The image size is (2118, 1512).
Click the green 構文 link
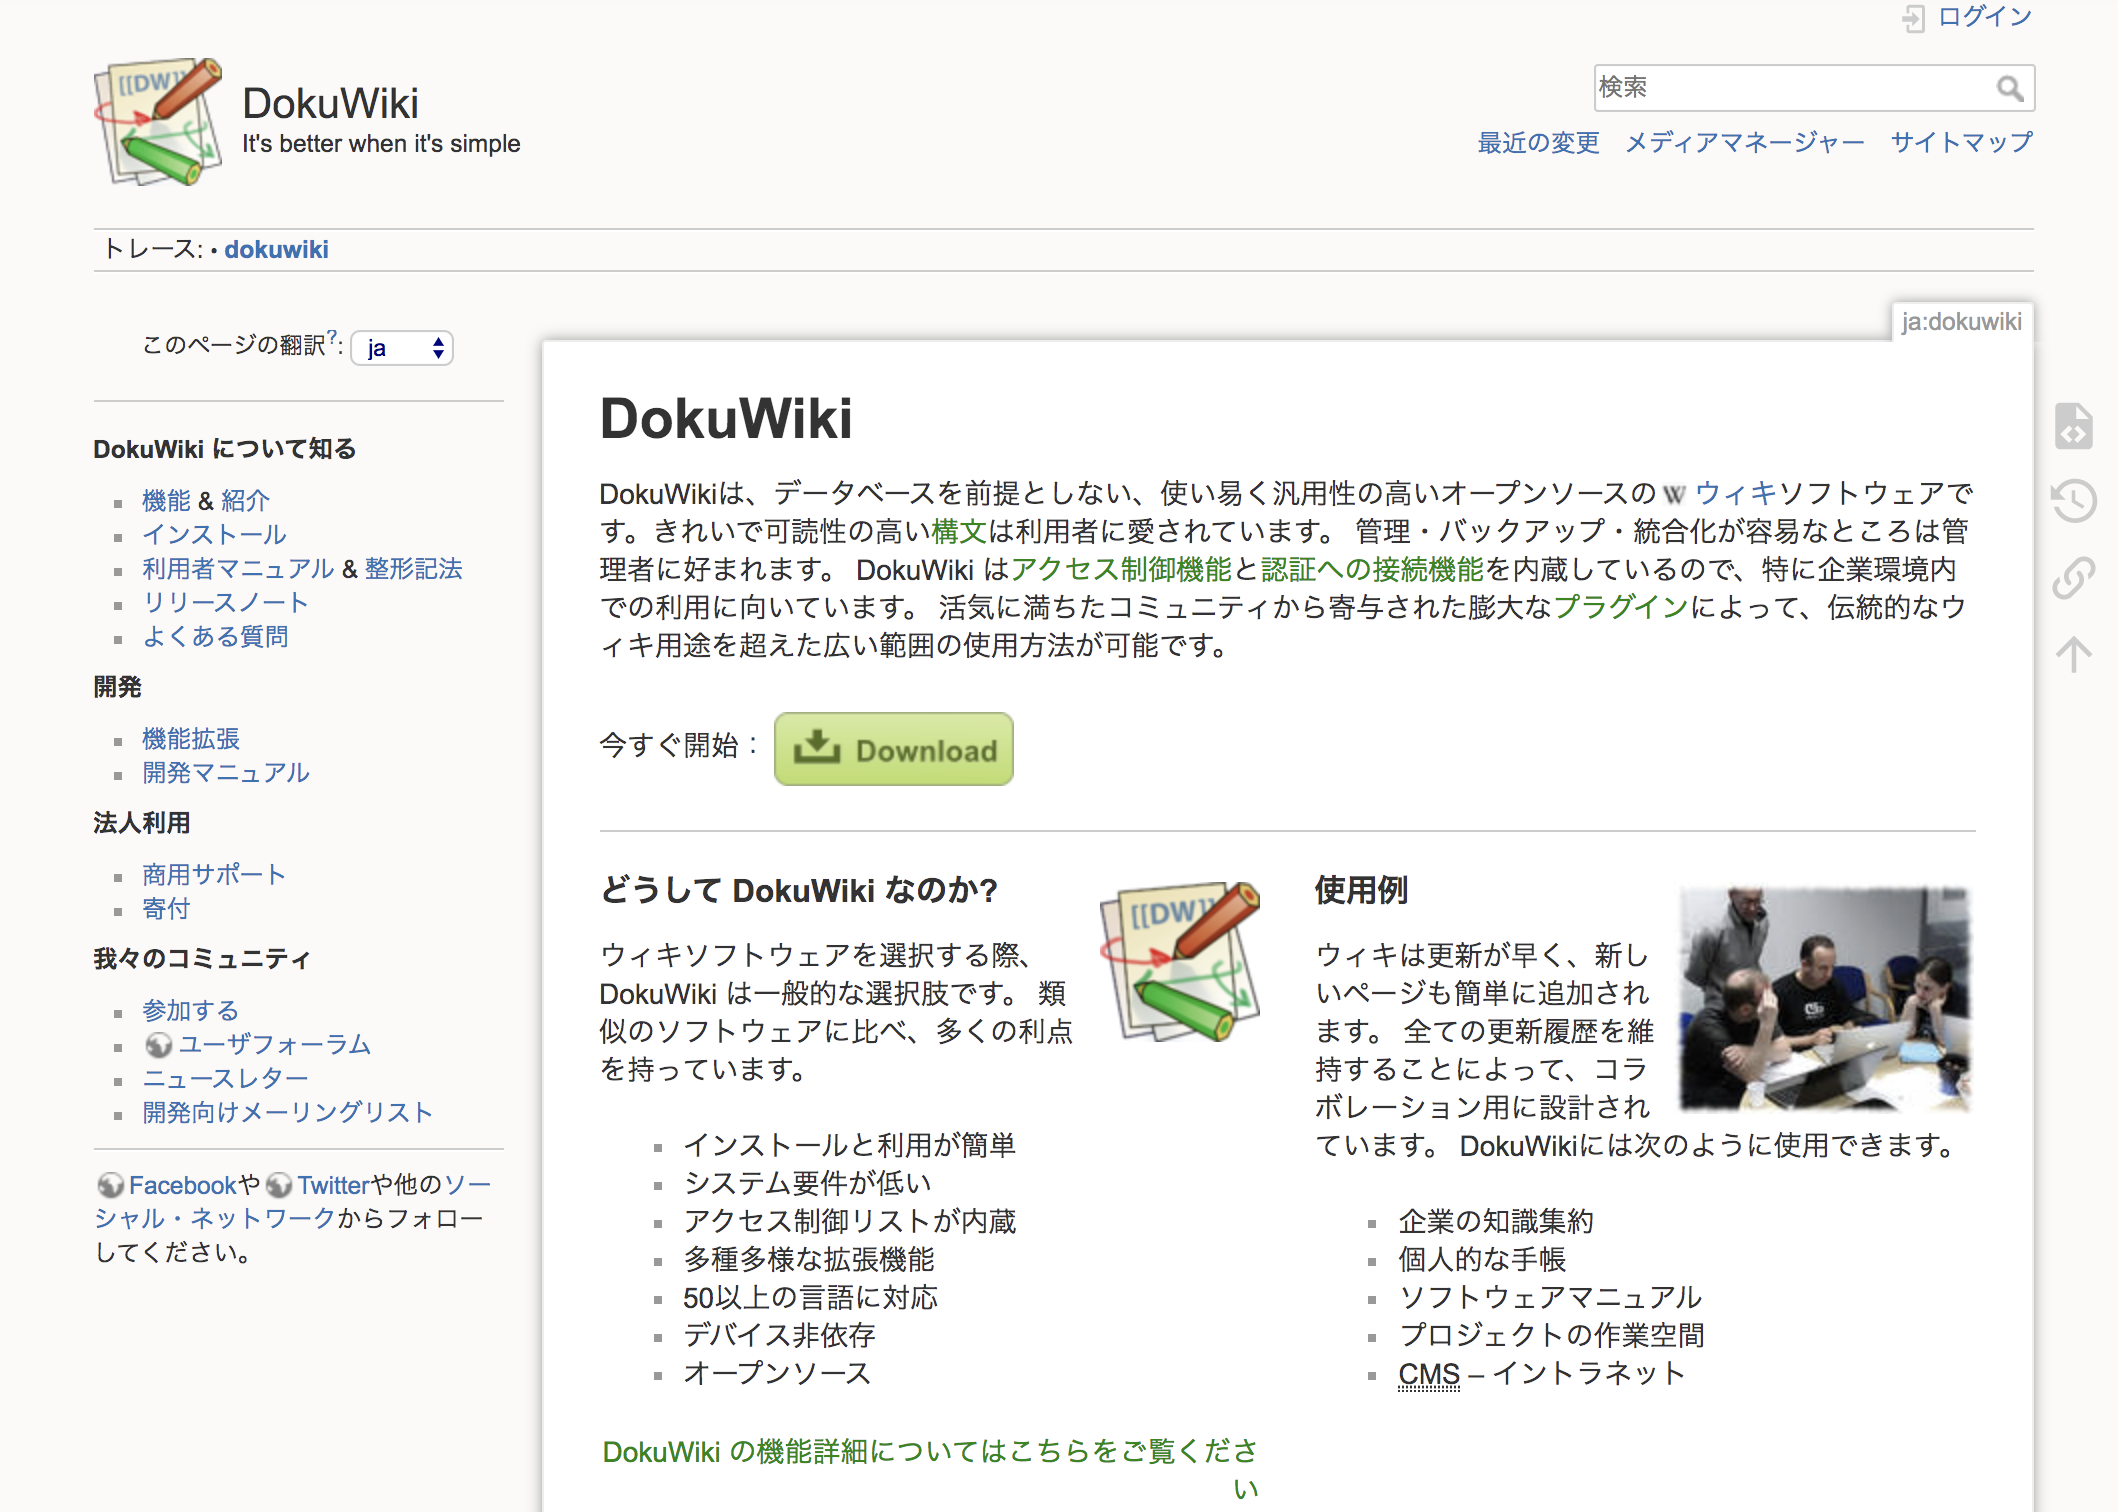tap(959, 531)
